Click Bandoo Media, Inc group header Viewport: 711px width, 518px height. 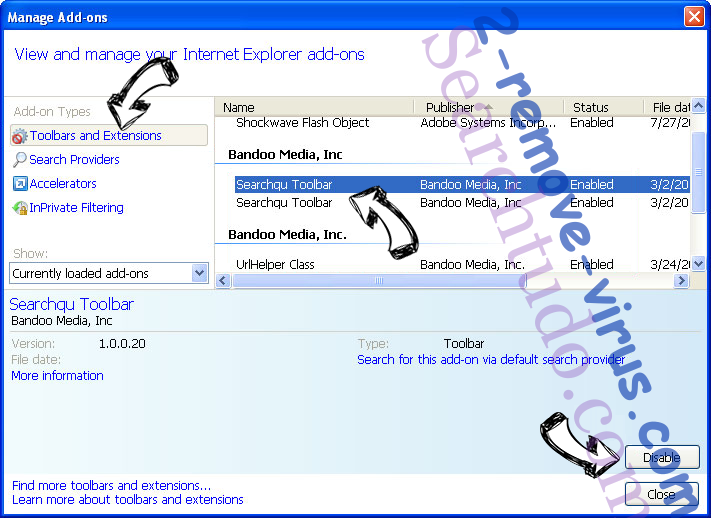click(285, 155)
